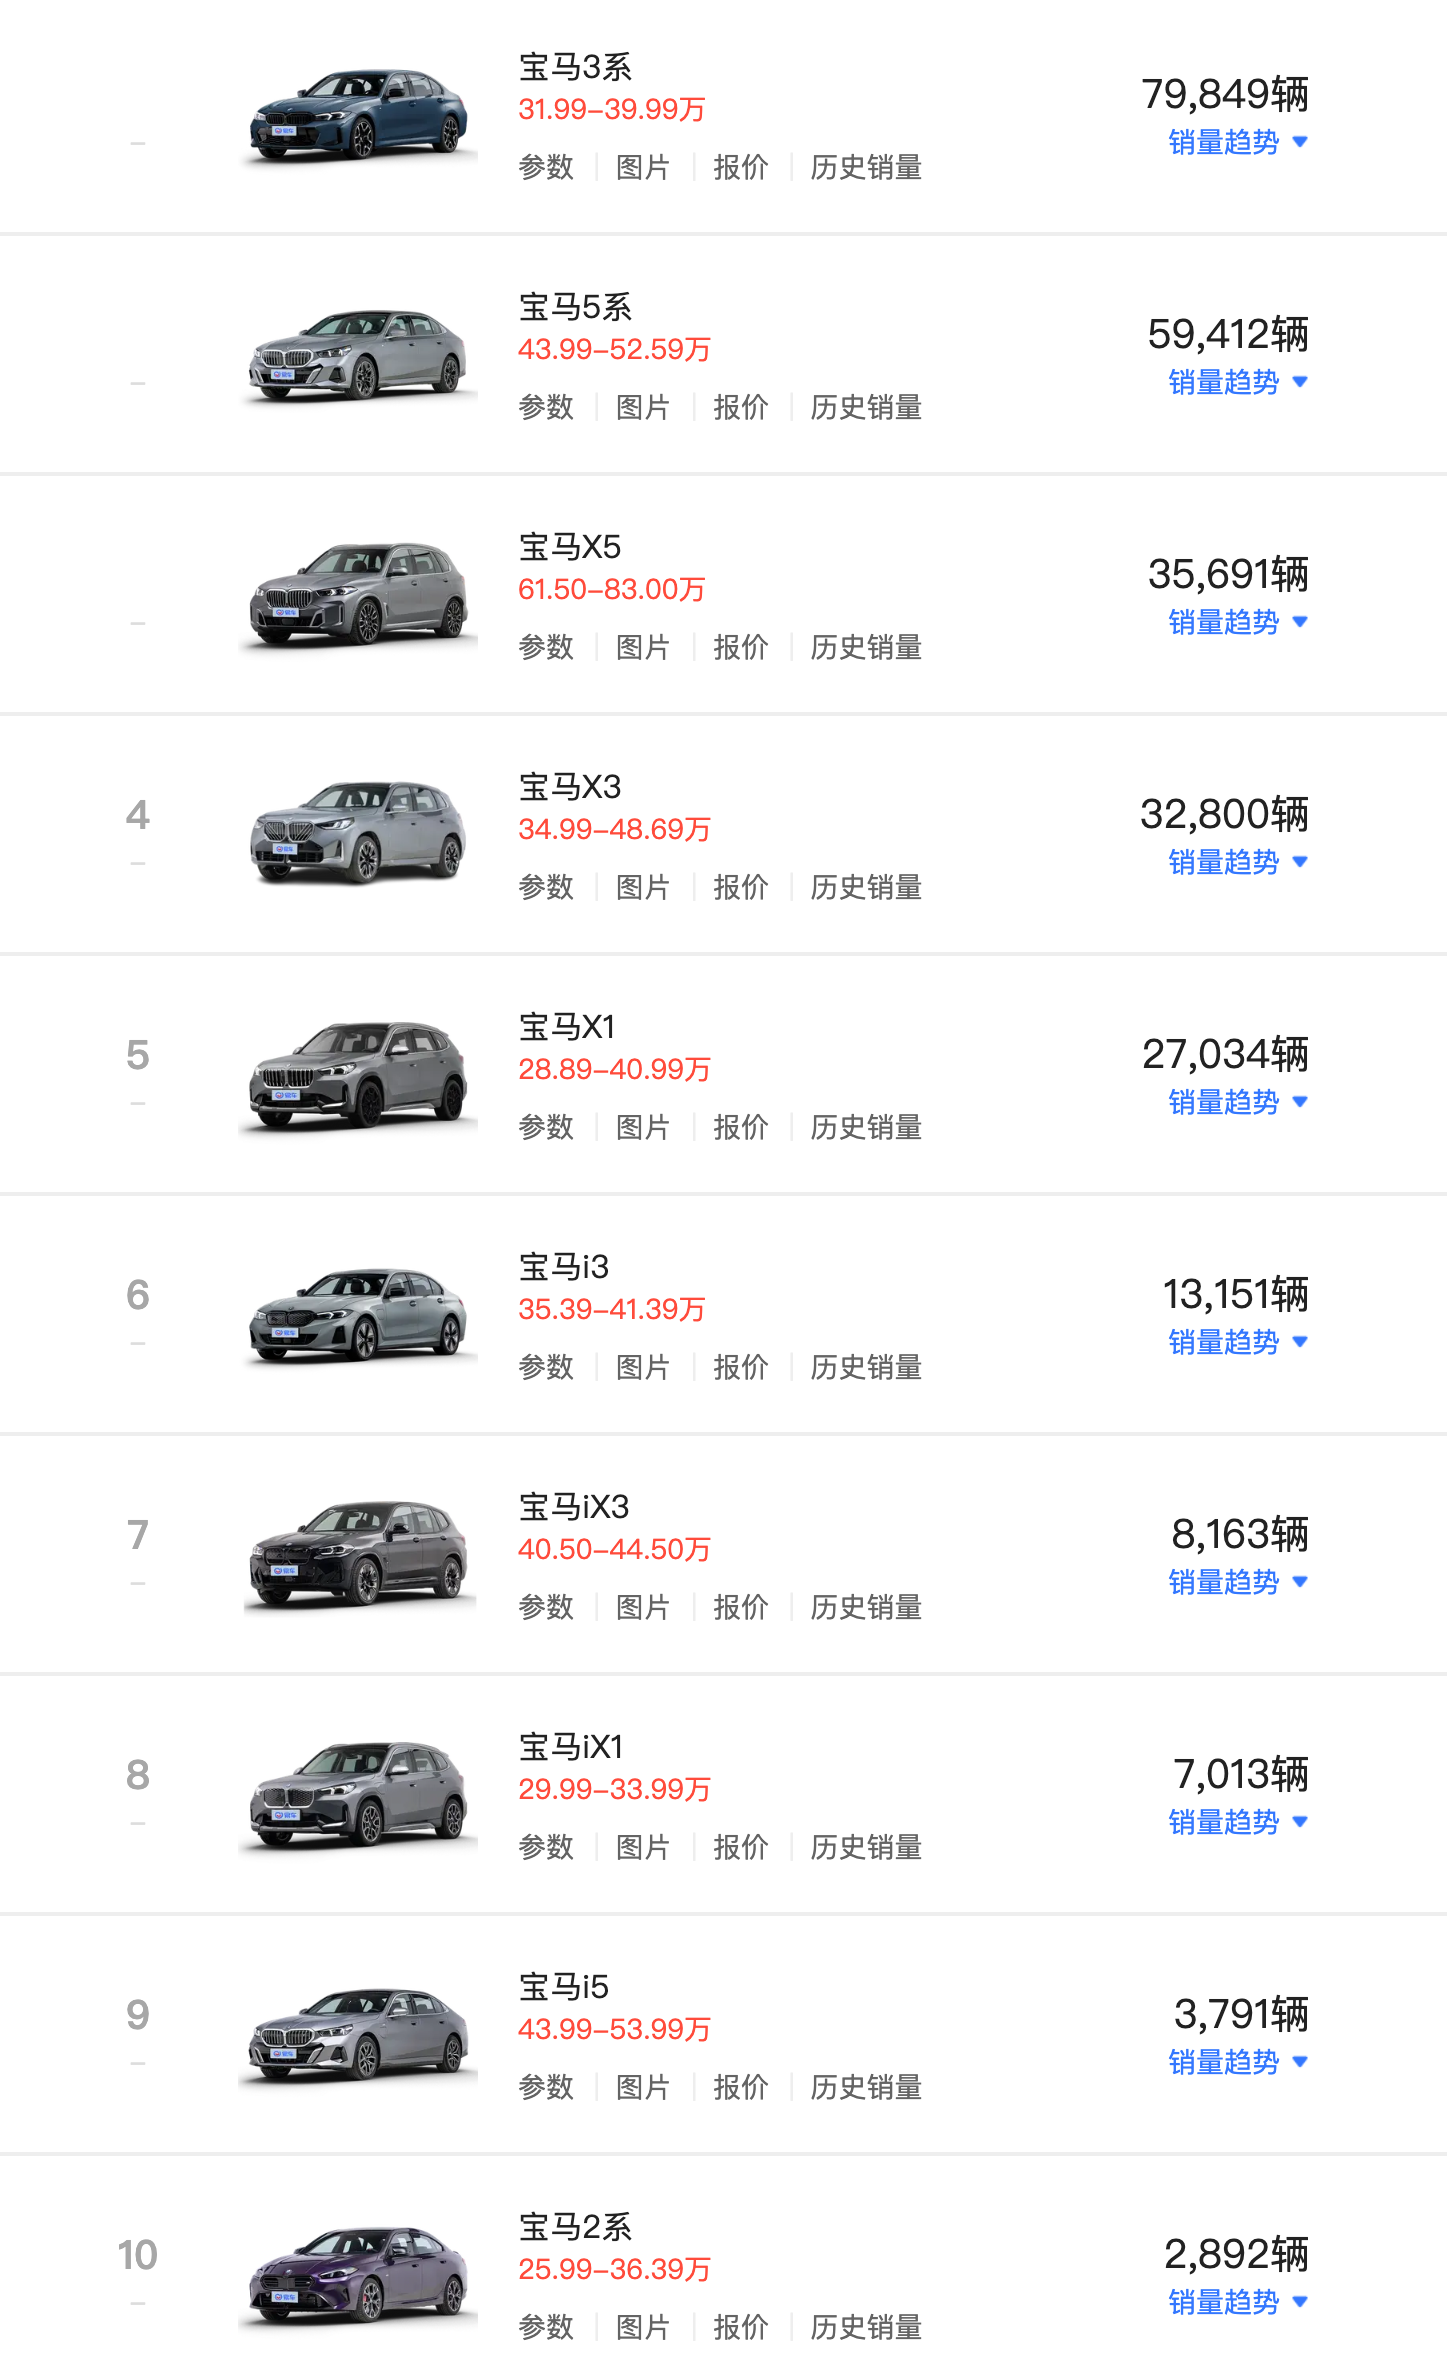
Task: Open the 宝马X3 model title
Action: [x=570, y=787]
